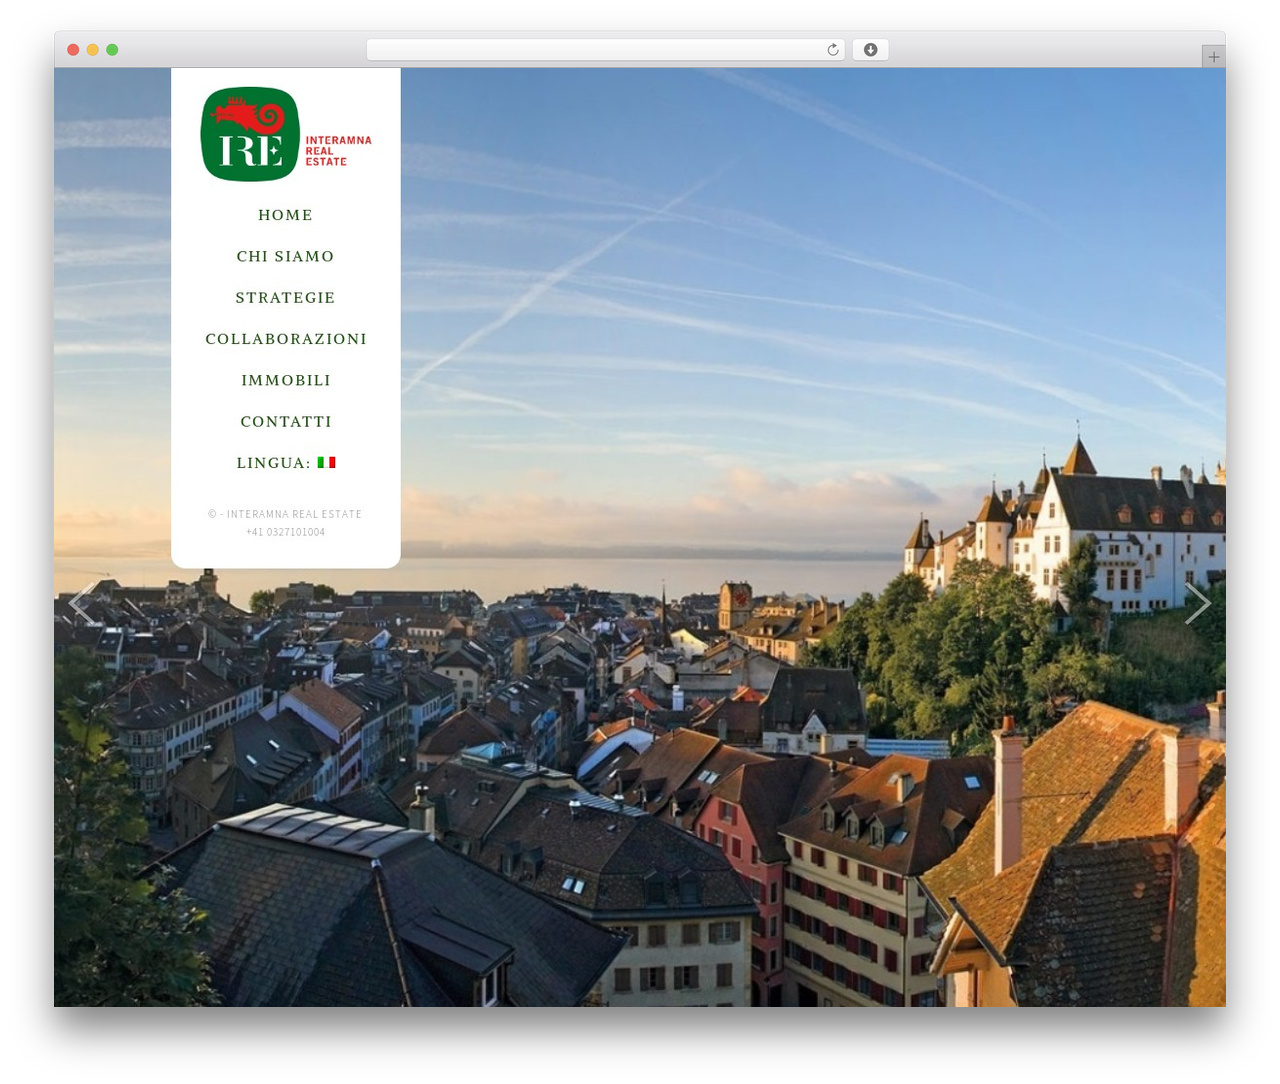The image size is (1280, 1084).
Task: Show the previous slide with left arrow
Action: (81, 602)
